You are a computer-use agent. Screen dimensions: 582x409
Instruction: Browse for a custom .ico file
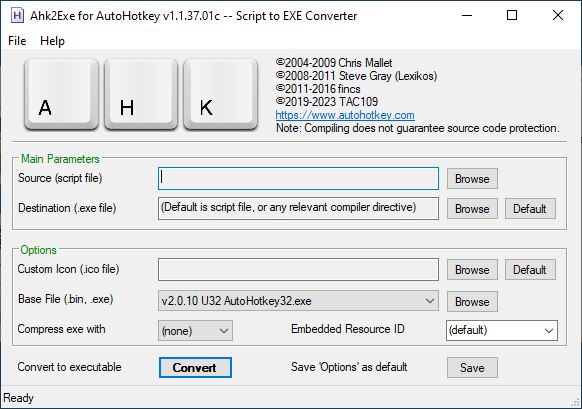click(x=472, y=270)
